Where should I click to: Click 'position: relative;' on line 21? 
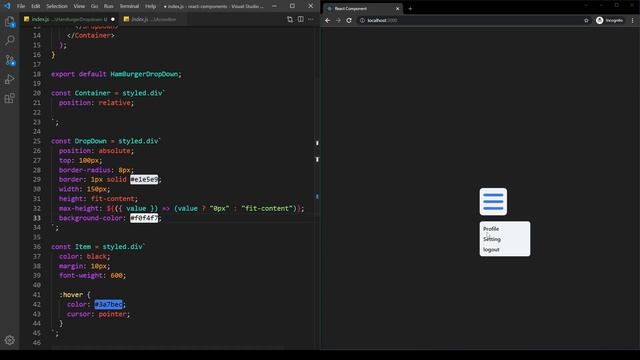coord(96,103)
